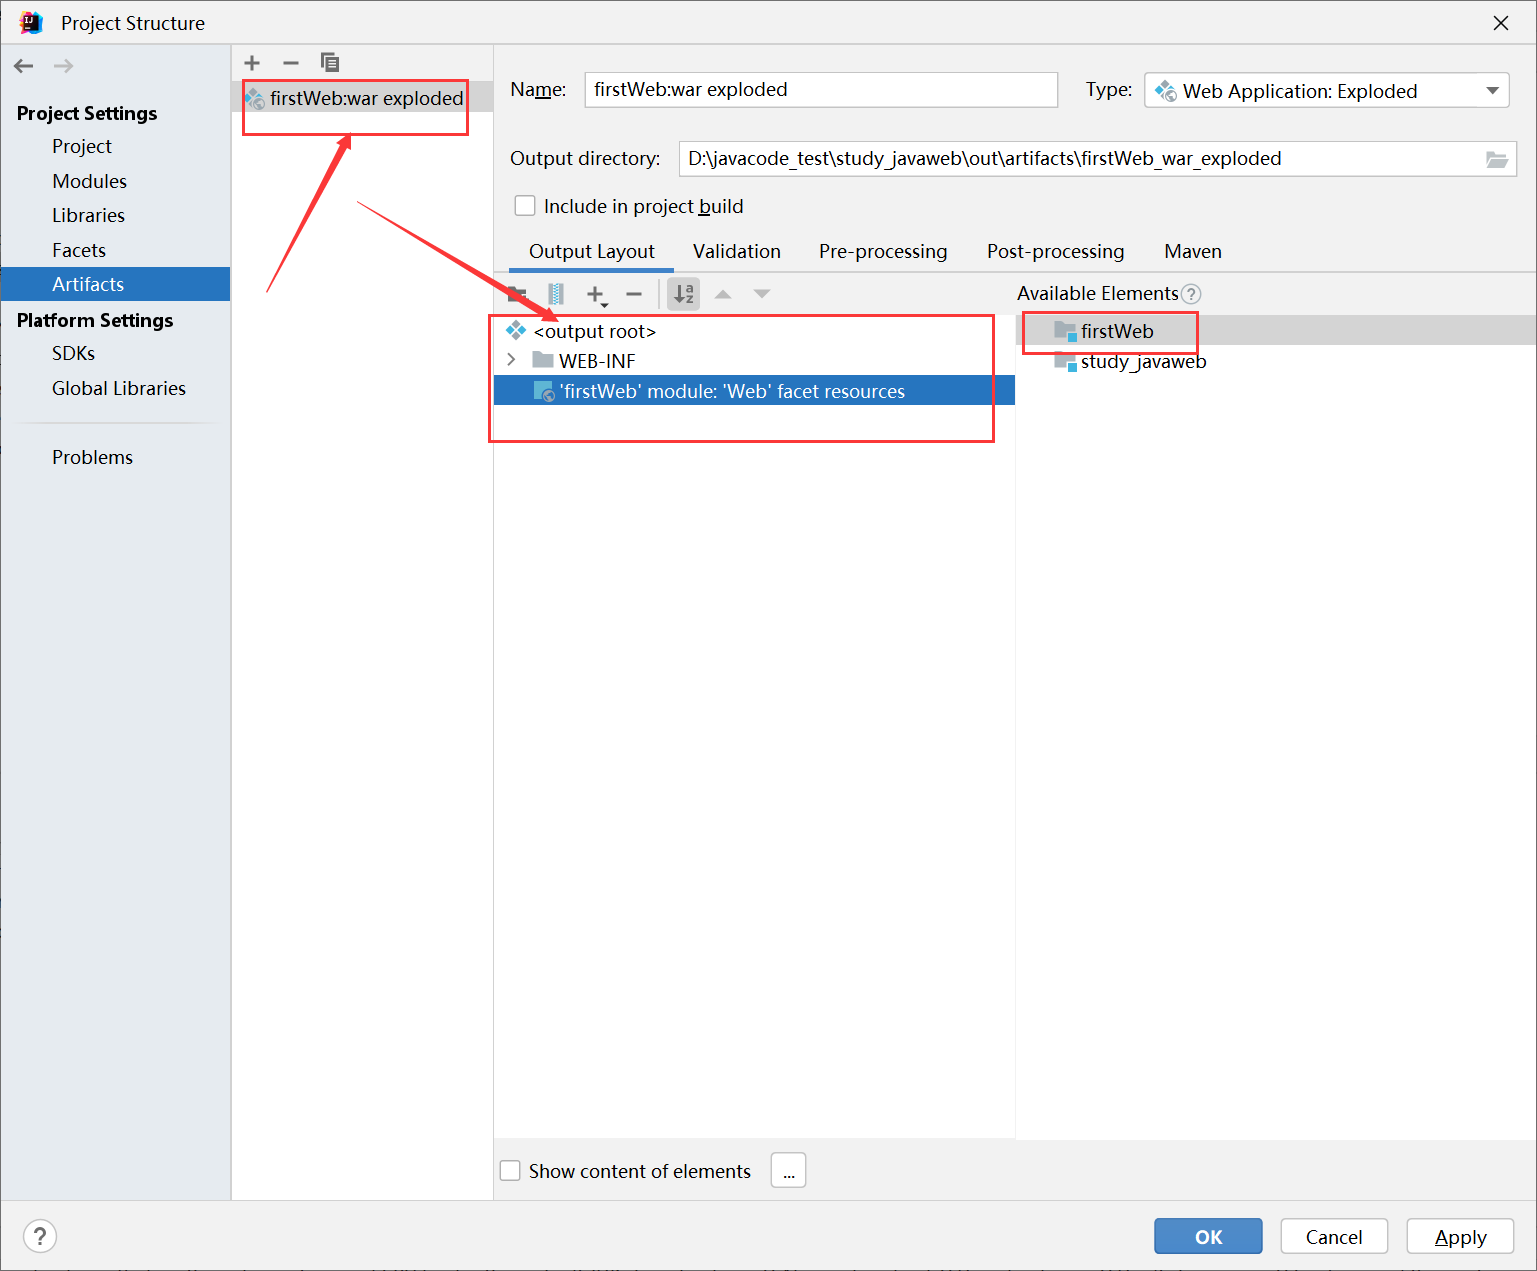Viewport: 1537px width, 1271px height.
Task: Toggle Include in project build checkbox
Action: 525,206
